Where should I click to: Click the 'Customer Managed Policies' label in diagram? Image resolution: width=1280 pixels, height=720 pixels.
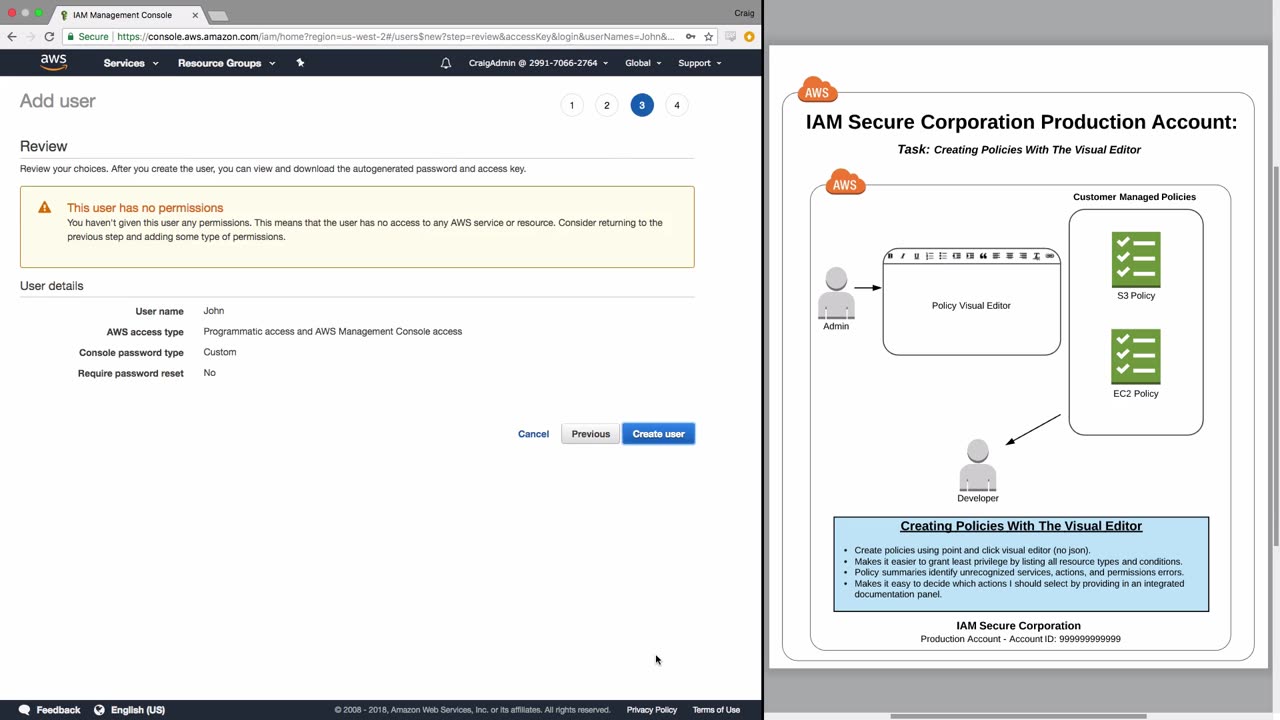[x=1134, y=197]
